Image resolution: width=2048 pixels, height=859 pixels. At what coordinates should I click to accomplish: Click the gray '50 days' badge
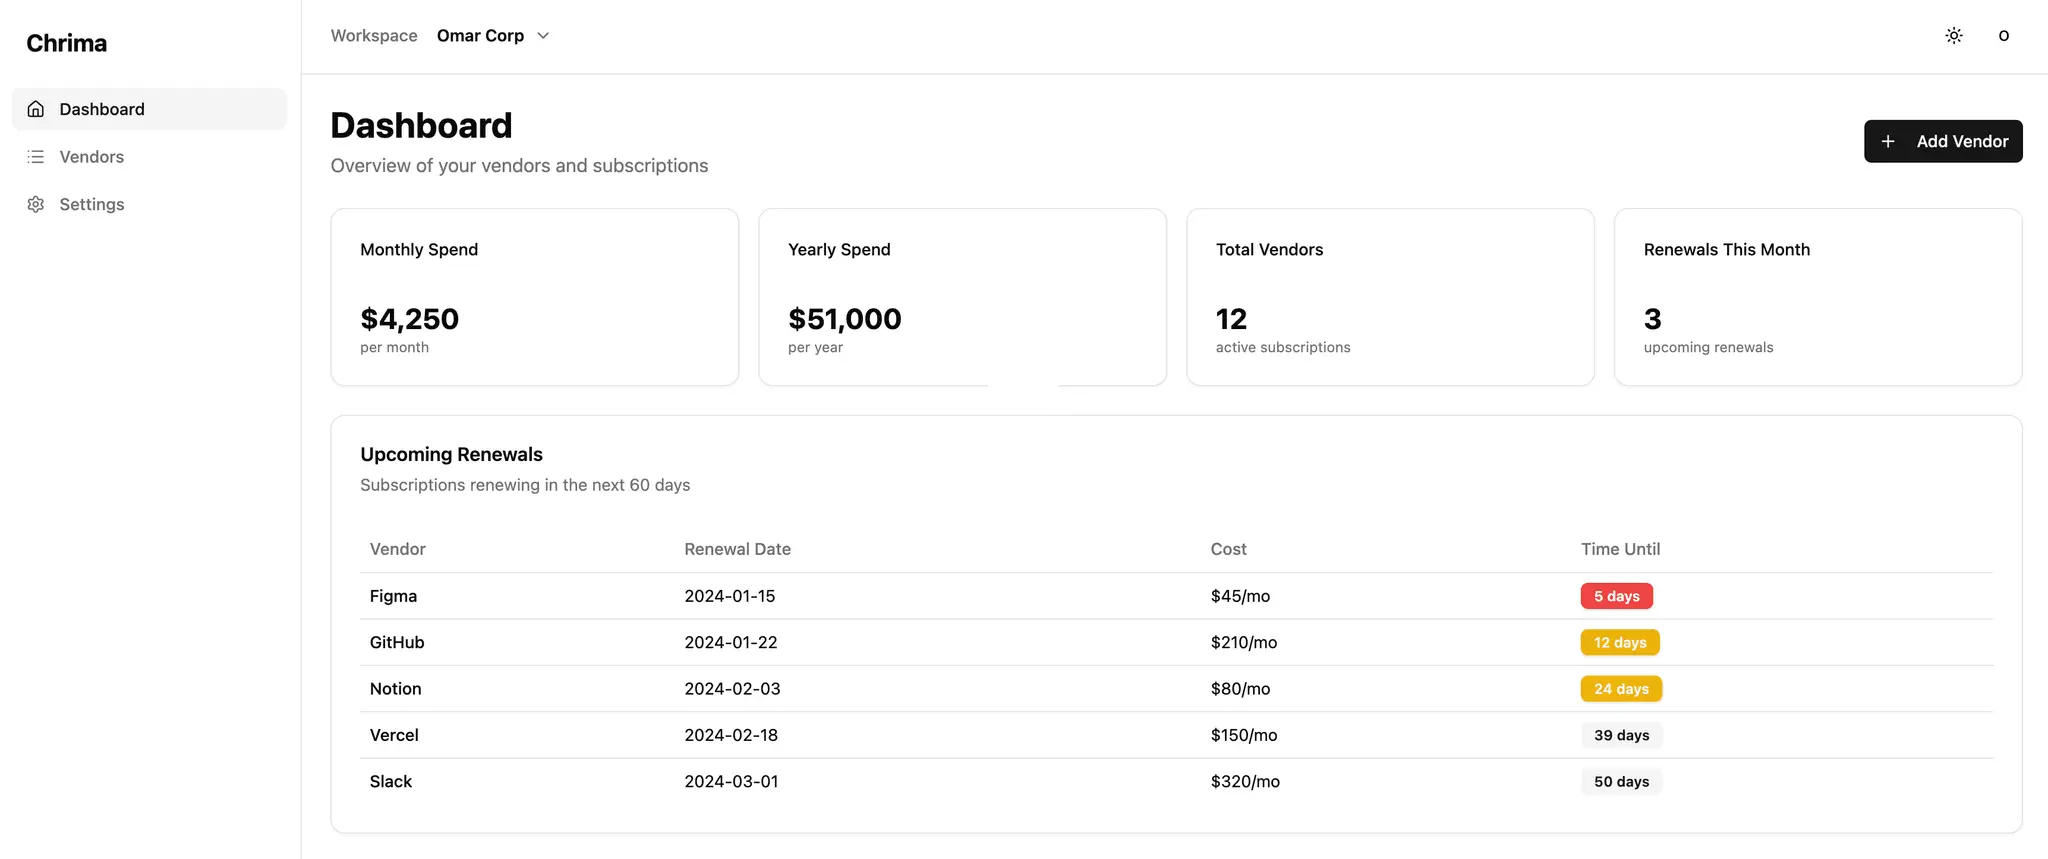pos(1621,781)
